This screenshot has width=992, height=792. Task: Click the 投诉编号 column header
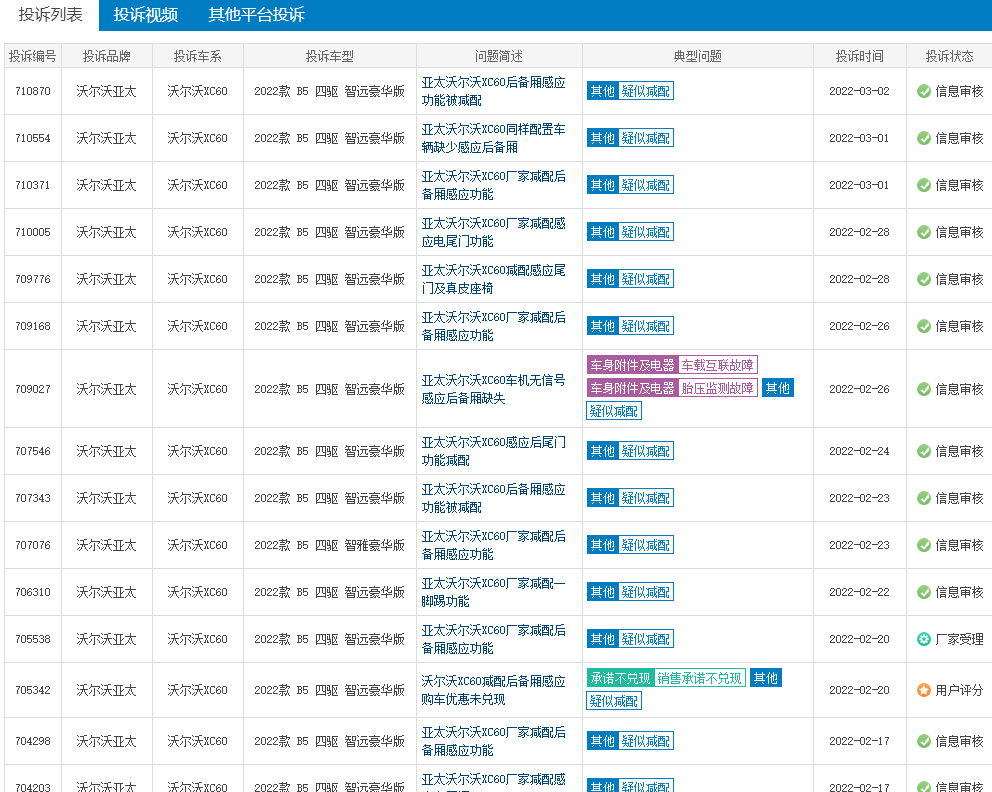pos(32,56)
